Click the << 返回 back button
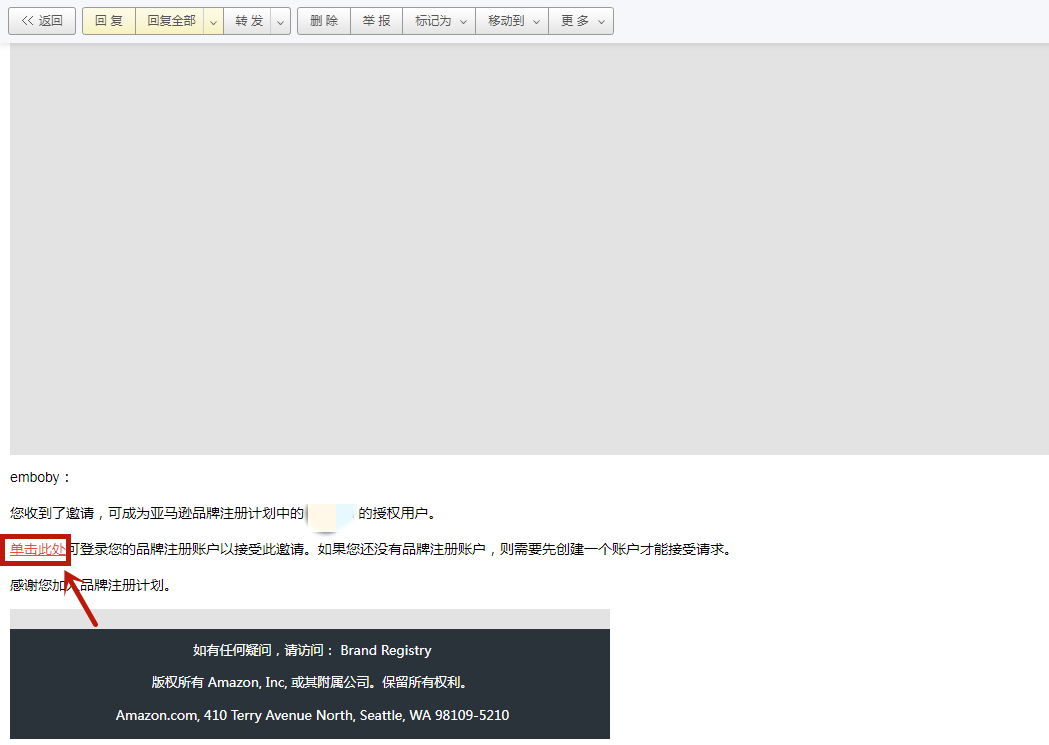The height and width of the screenshot is (745, 1049). click(x=41, y=20)
